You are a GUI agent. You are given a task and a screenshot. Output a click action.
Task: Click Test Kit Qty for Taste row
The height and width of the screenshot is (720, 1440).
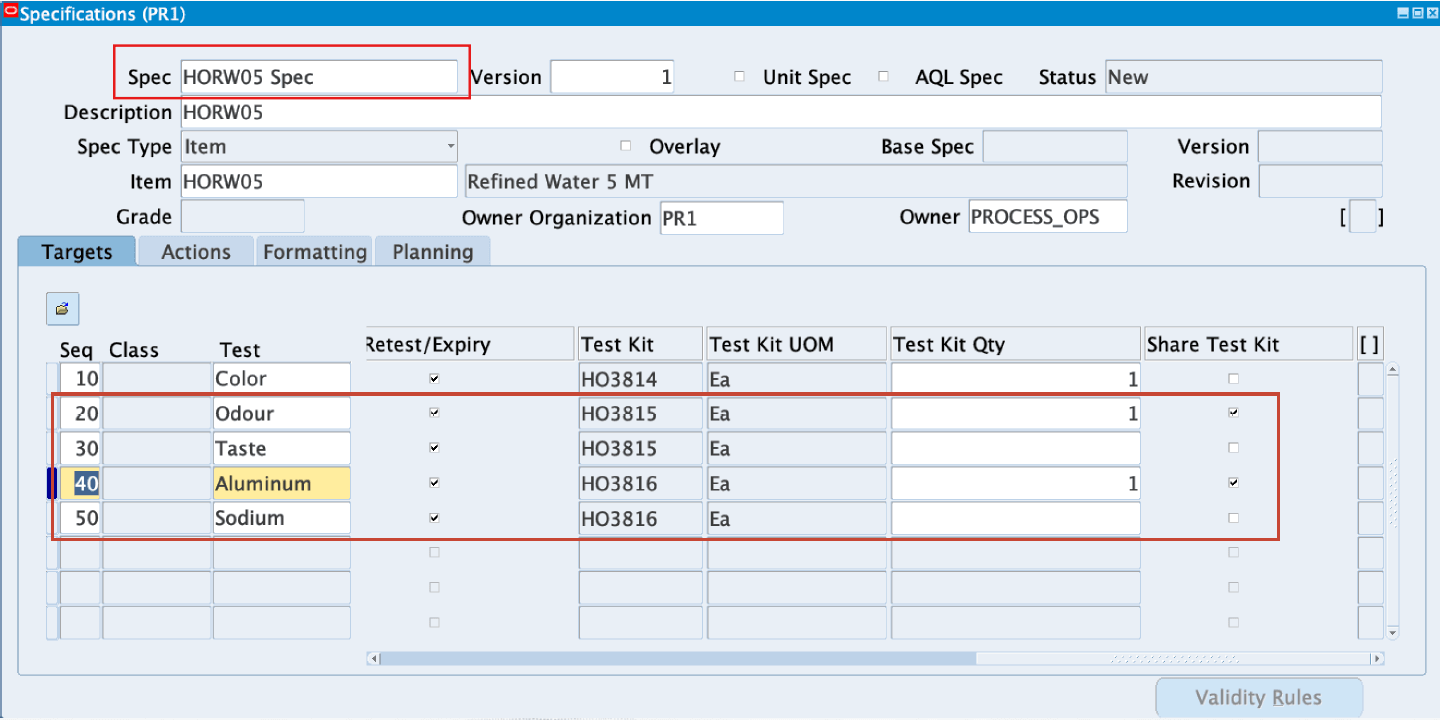click(x=1016, y=448)
